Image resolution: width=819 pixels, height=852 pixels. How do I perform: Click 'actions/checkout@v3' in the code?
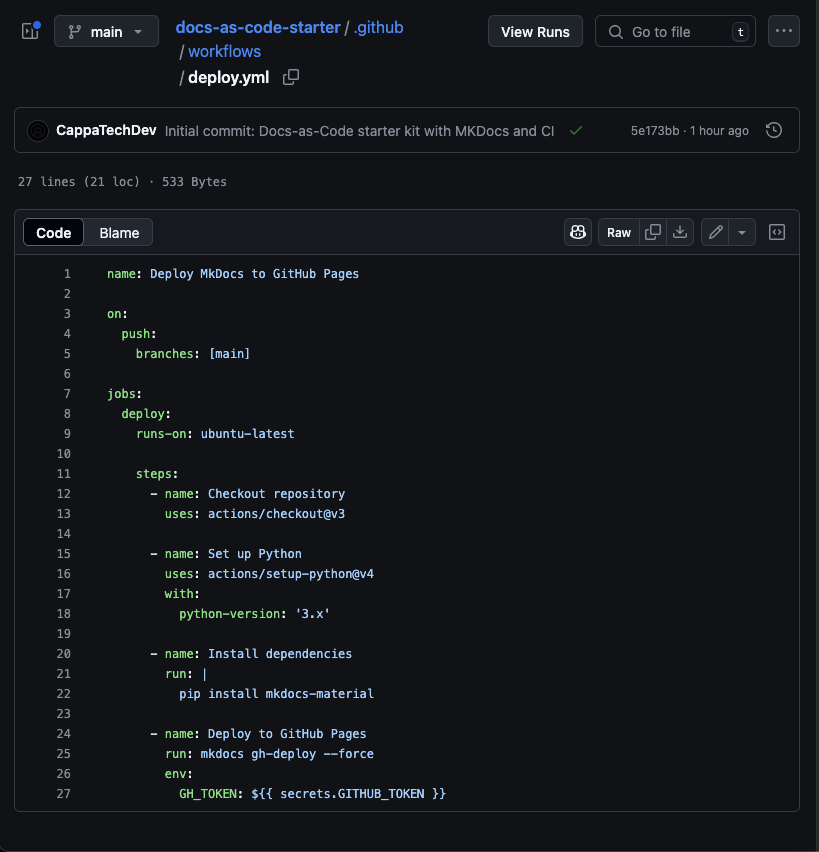tap(276, 513)
